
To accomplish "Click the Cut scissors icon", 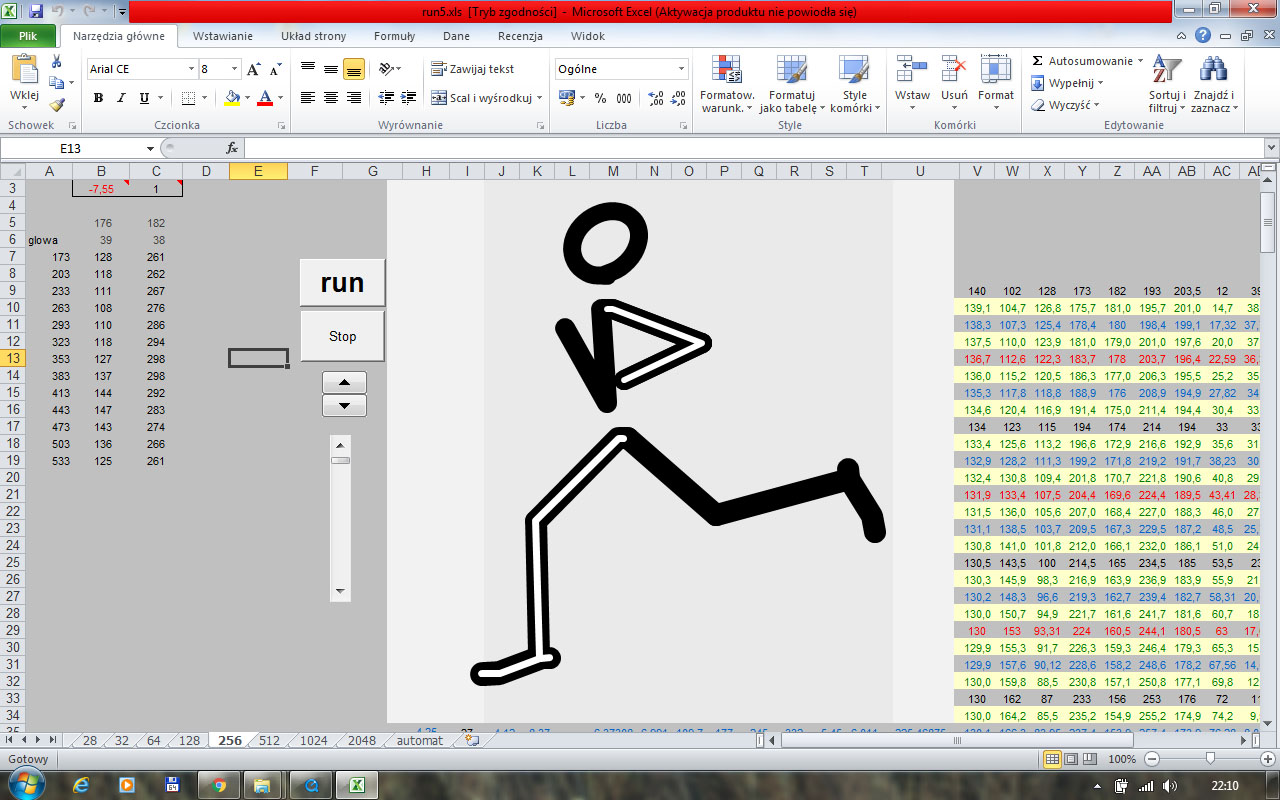I will click(57, 62).
